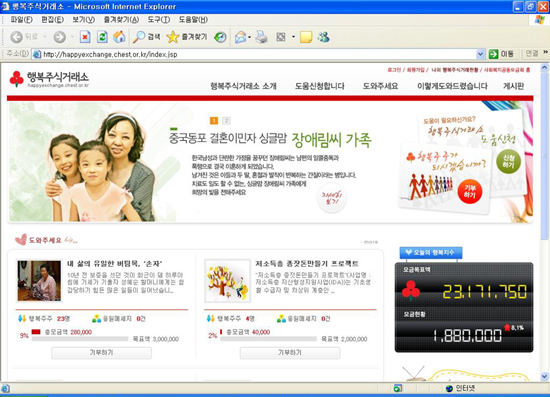Open 도움신청합니다 navigation tab
Screen dimensions: 550x397
point(320,86)
